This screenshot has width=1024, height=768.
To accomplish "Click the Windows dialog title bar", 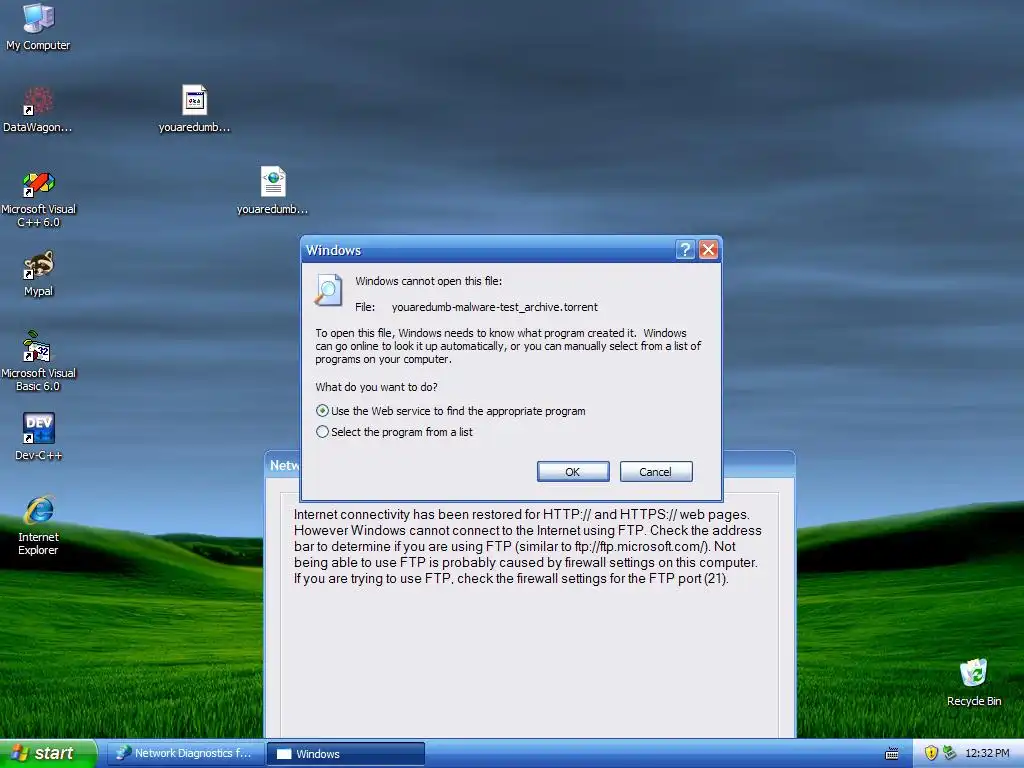I will 487,249.
